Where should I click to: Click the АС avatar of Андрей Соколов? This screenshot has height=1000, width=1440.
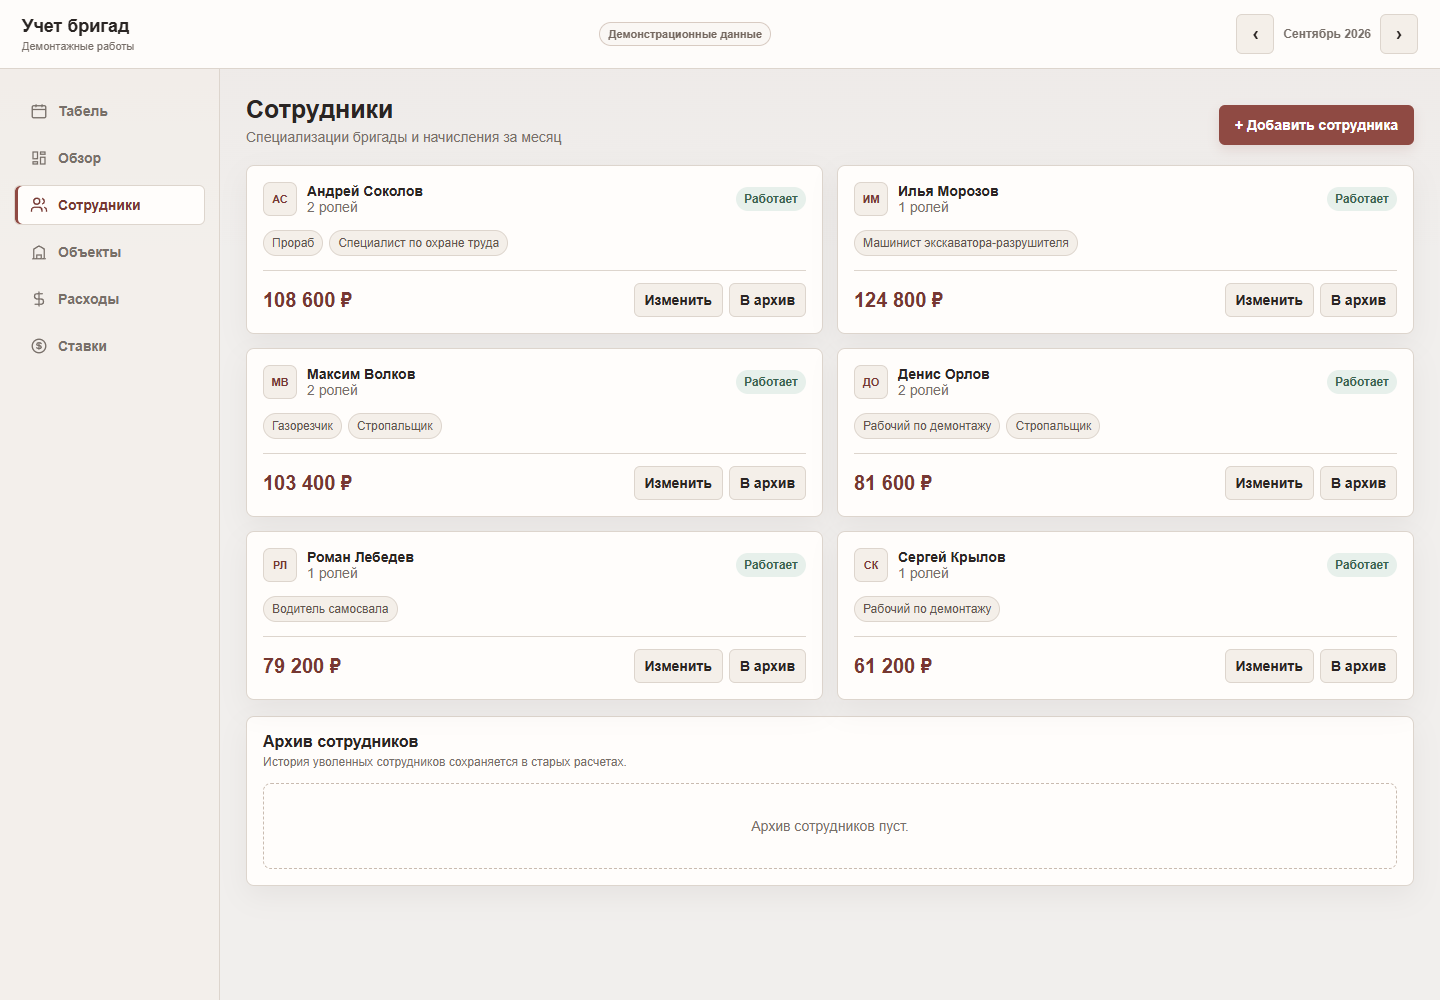280,199
